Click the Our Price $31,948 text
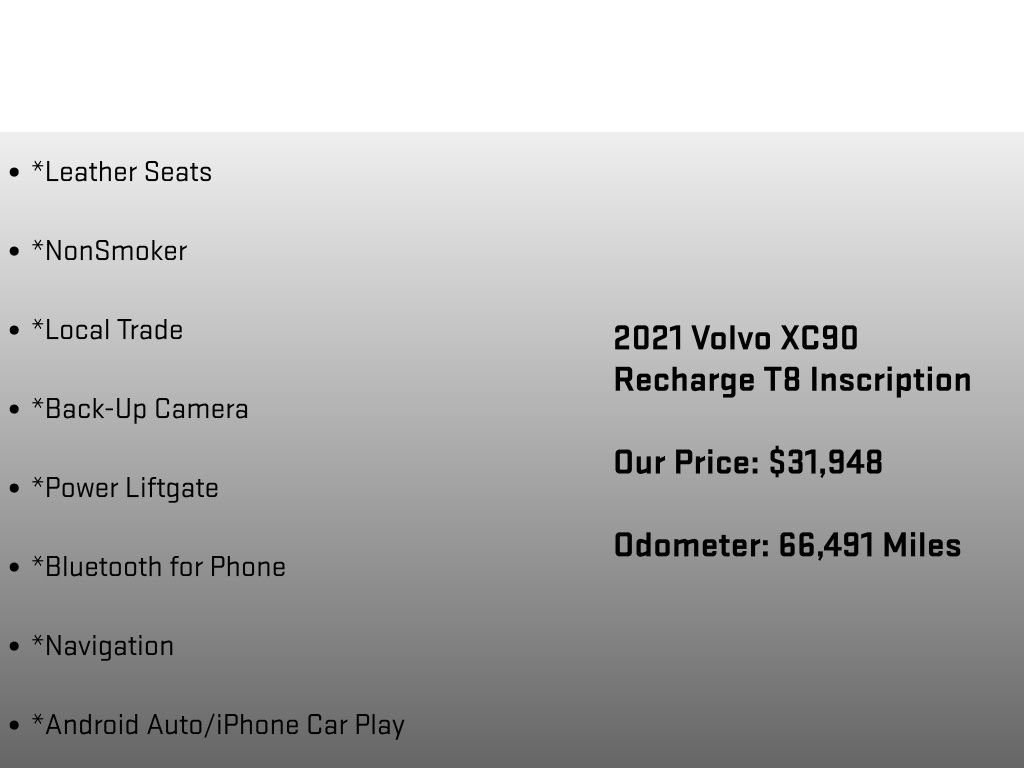This screenshot has height=768, width=1024. pos(748,462)
